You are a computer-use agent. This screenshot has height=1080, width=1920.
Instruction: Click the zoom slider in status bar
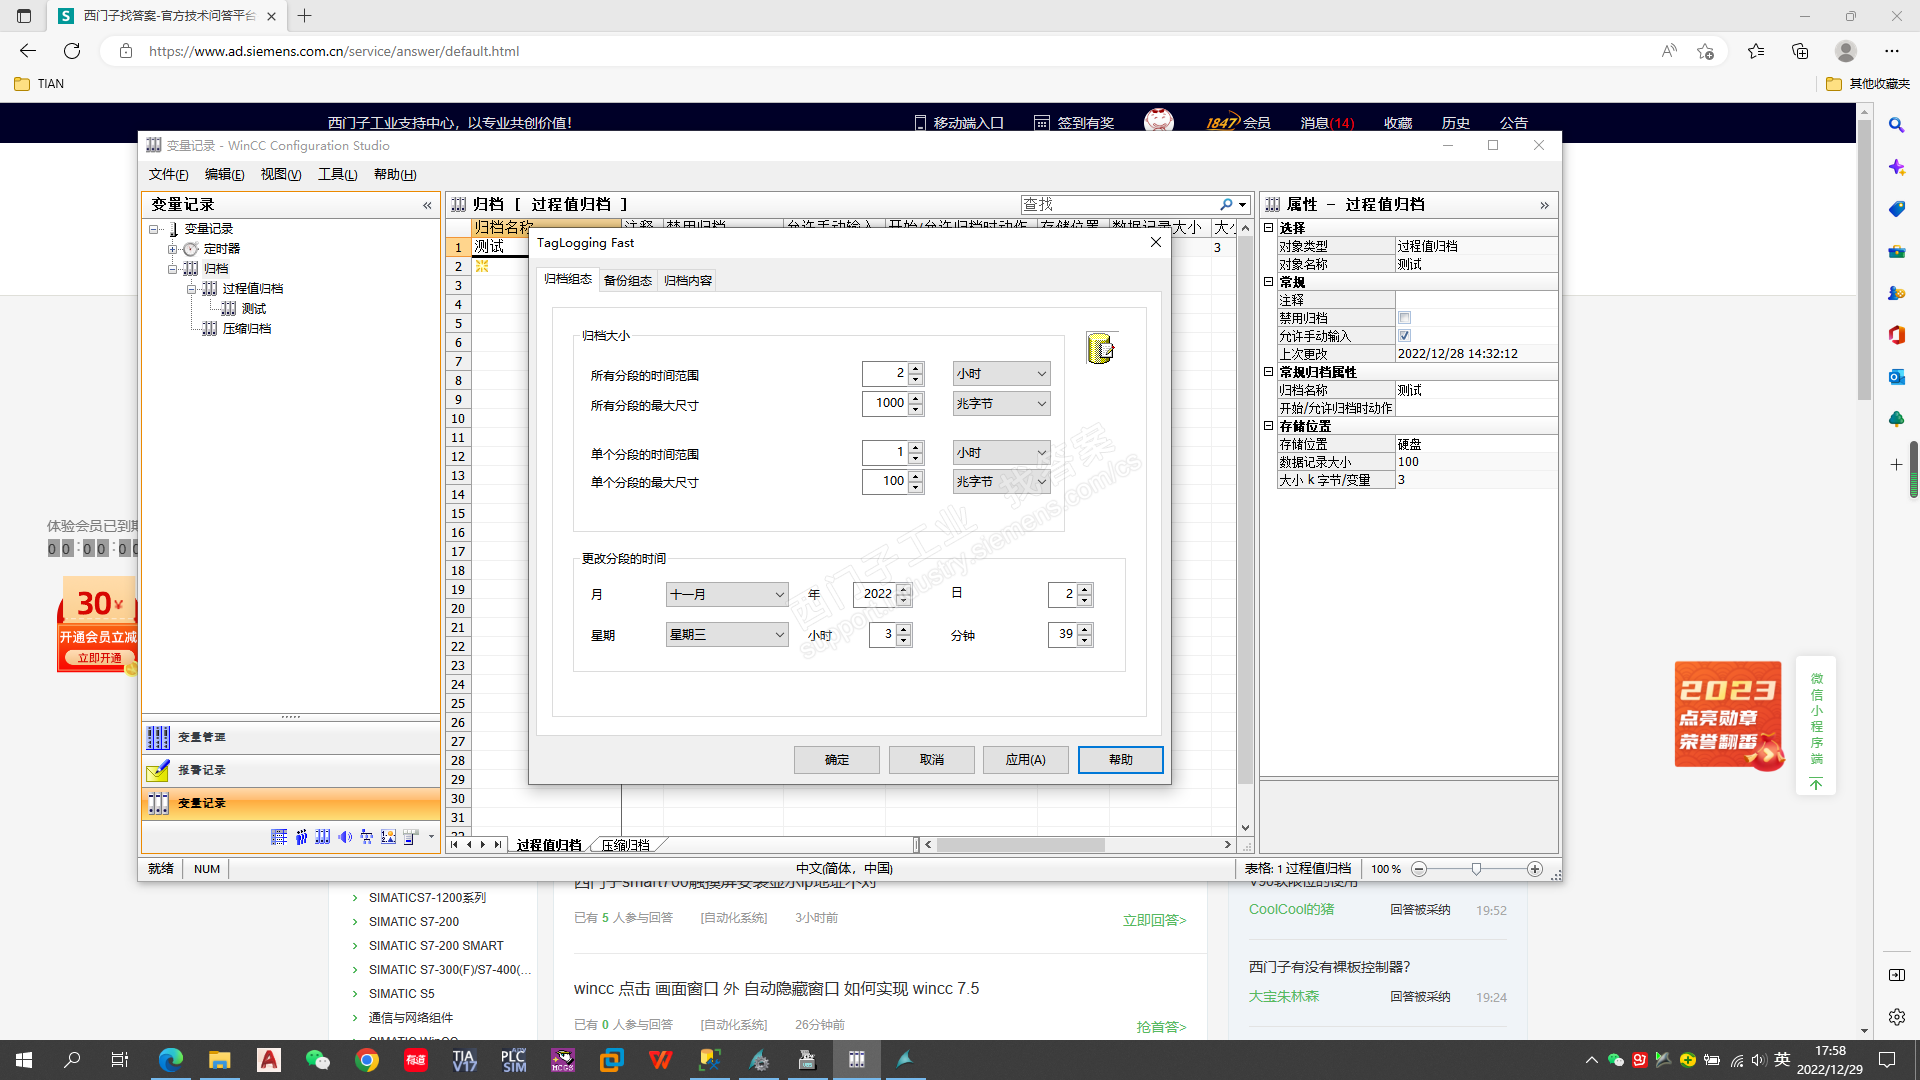[1476, 869]
